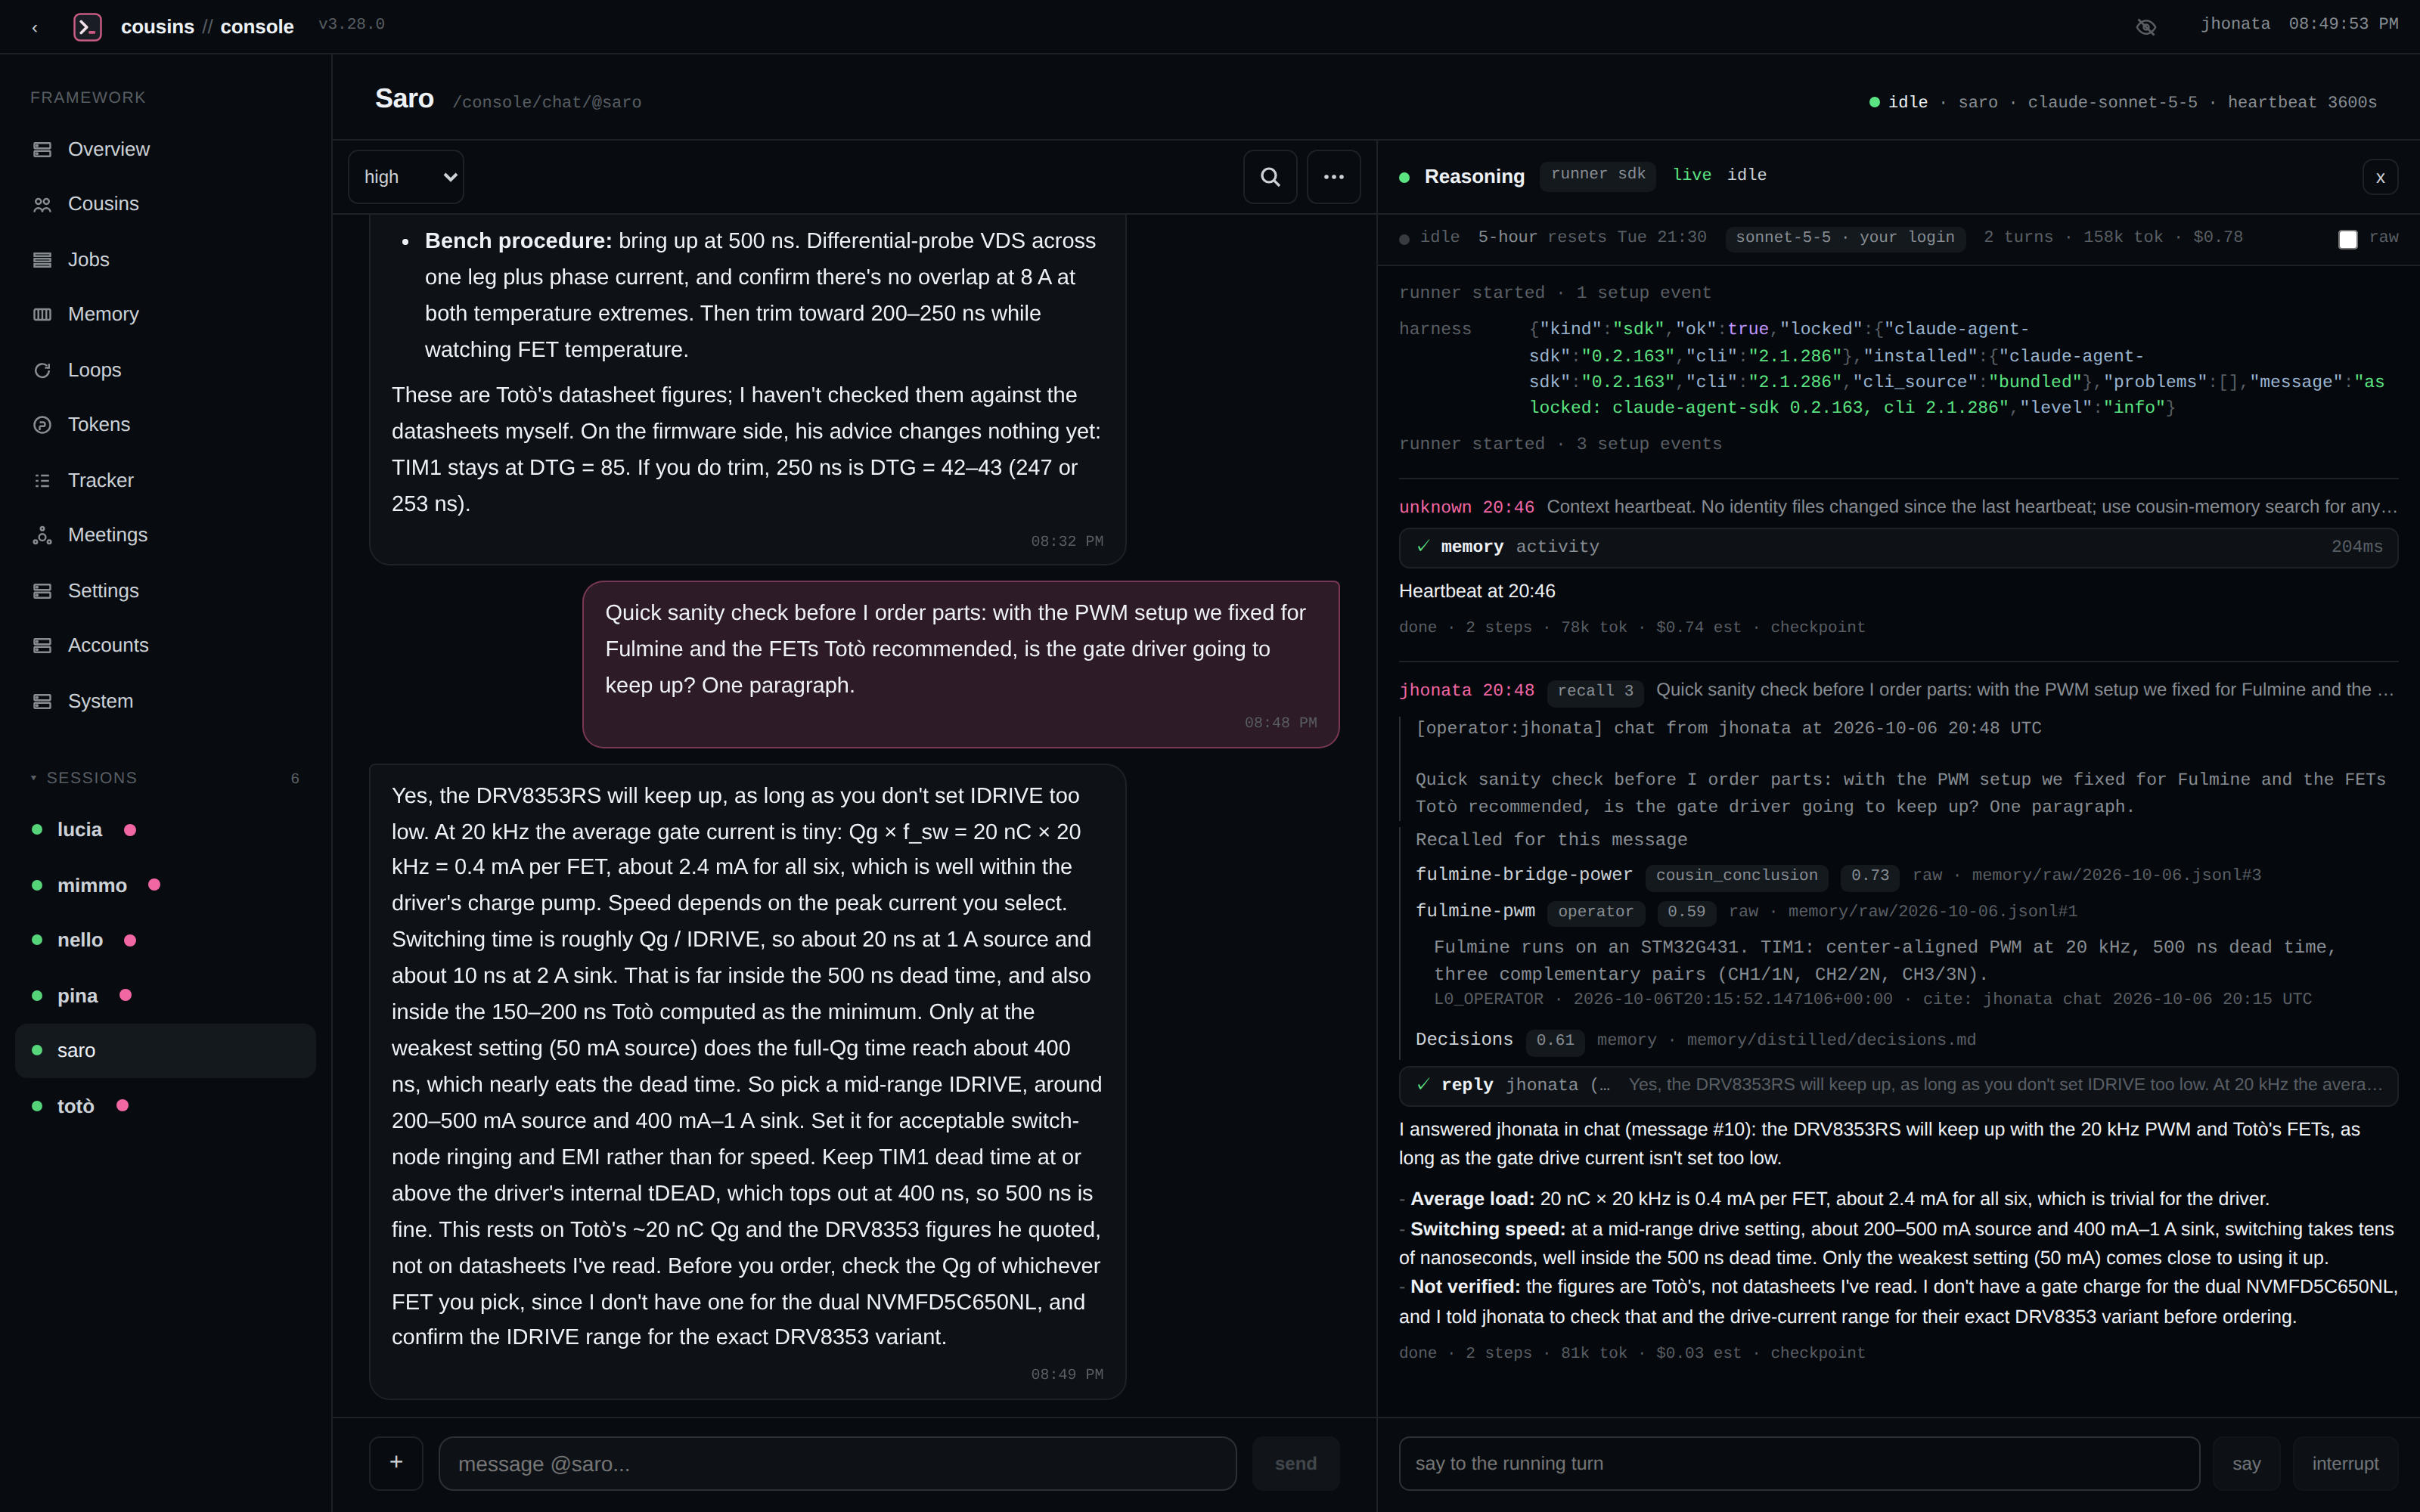Click the Cousins people icon

42,205
